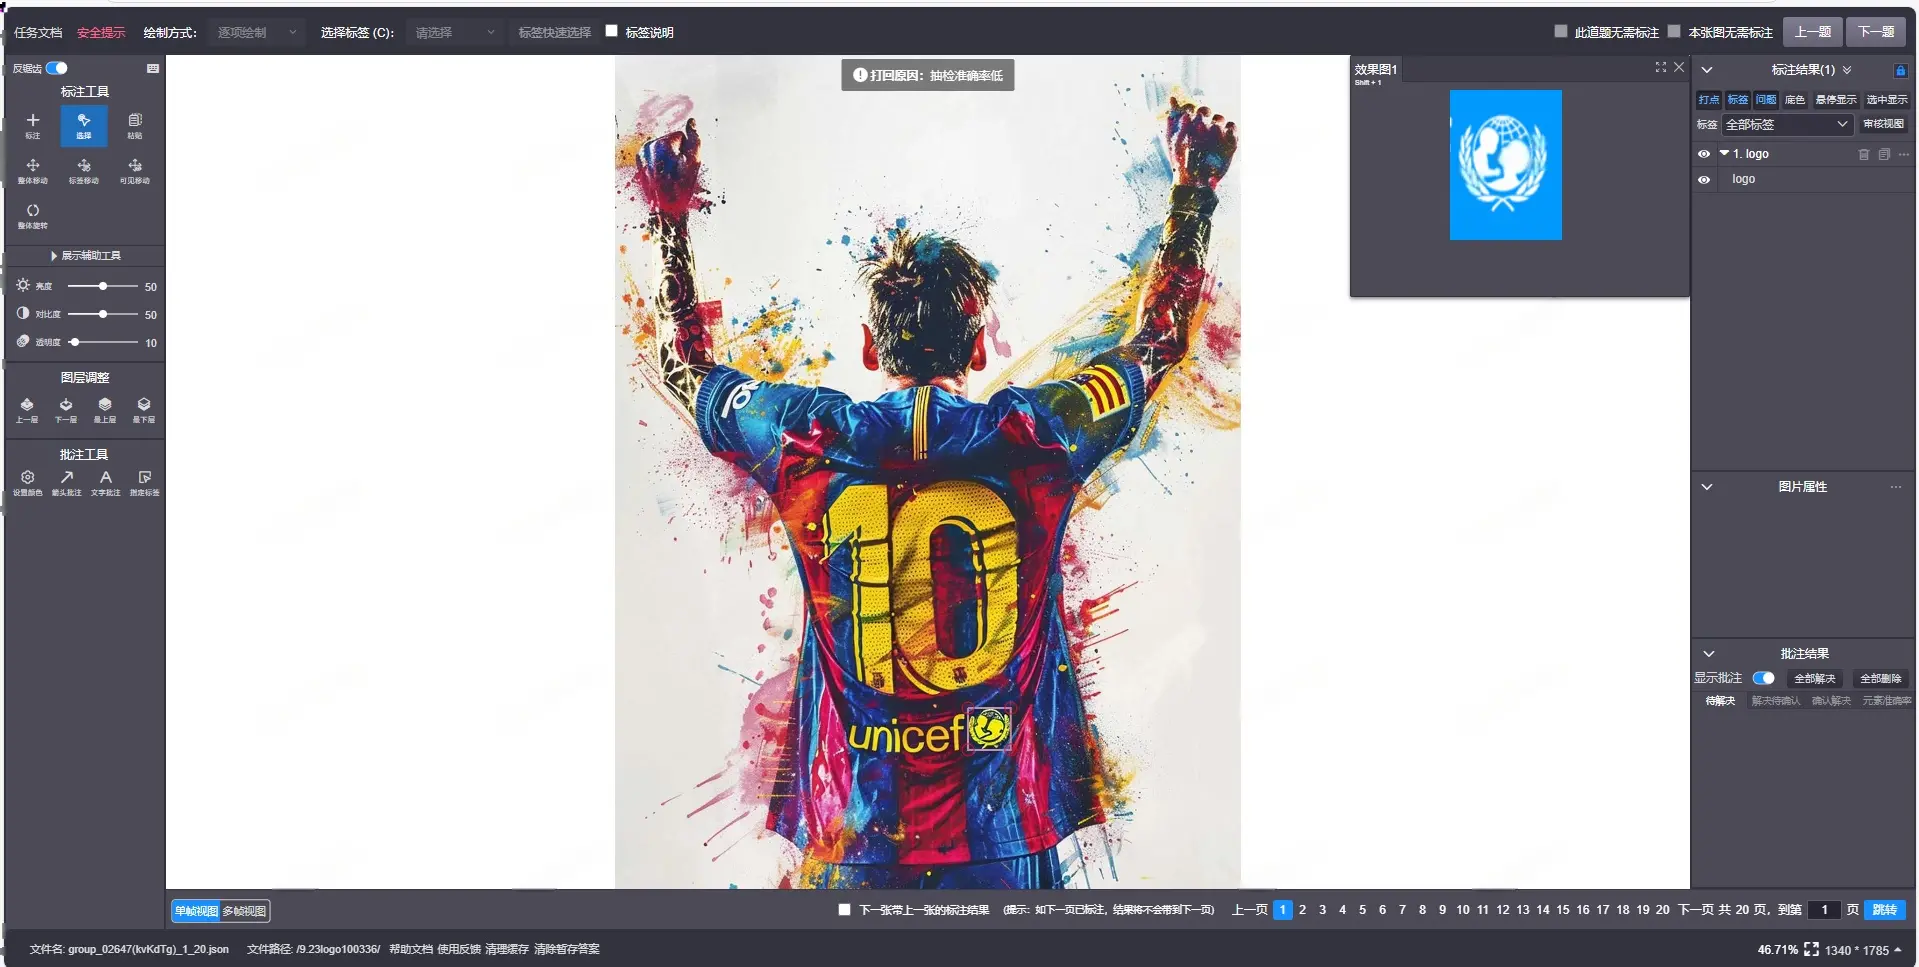Check 下一张带上一张的标注结果 checkbox
The image size is (1919, 967).
point(844,910)
